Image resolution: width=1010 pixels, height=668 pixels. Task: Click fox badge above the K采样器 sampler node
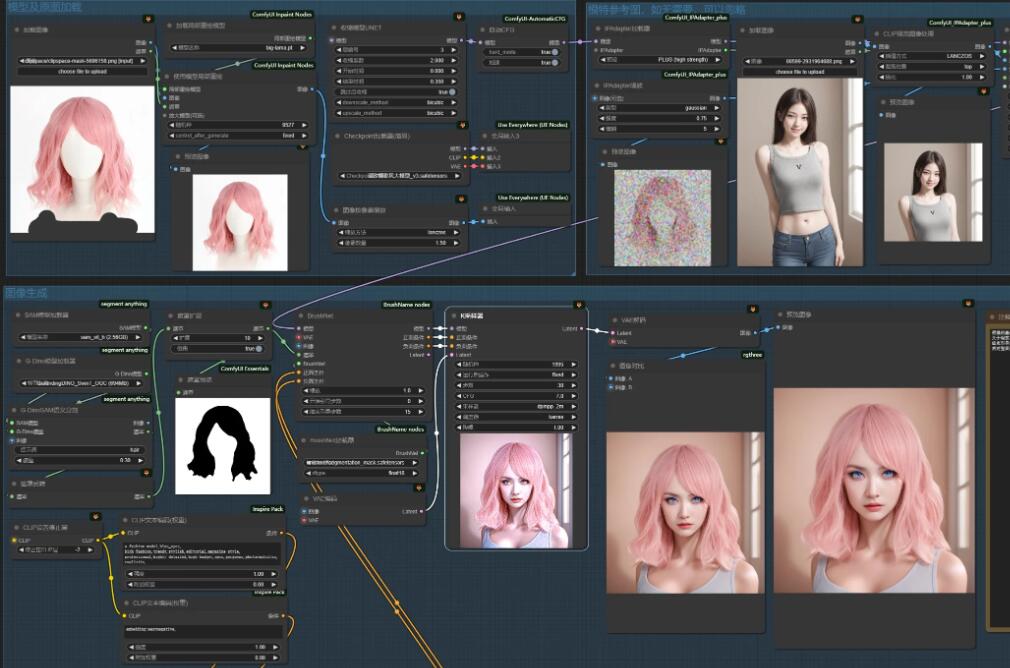[x=578, y=305]
